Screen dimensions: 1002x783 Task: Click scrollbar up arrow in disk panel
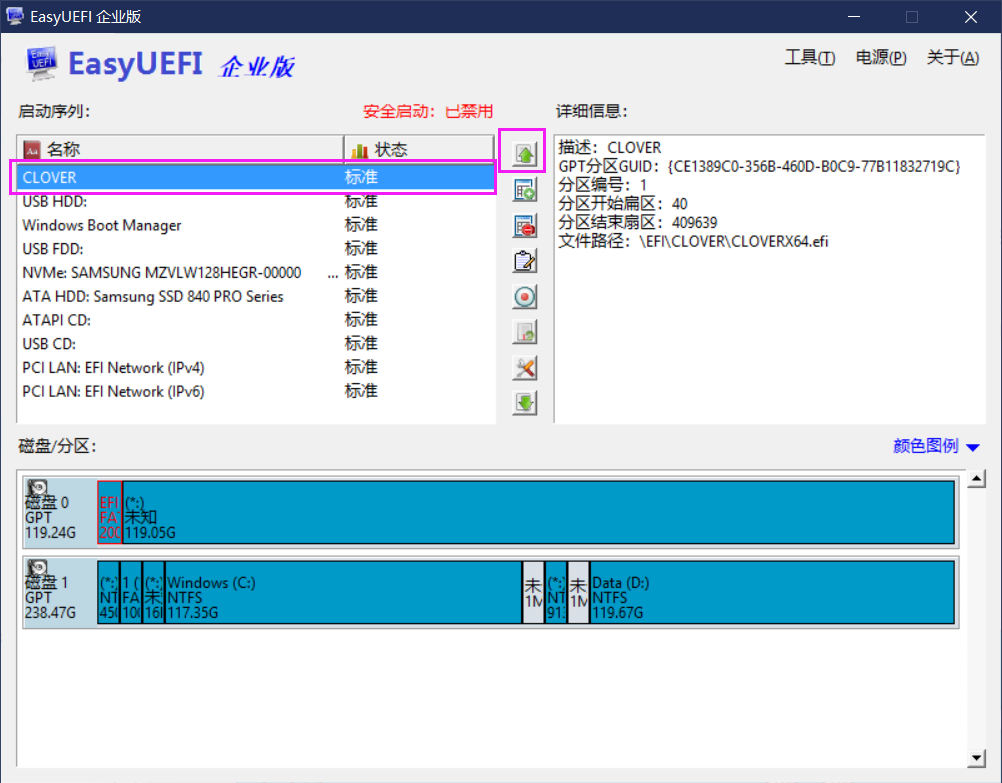pos(976,479)
